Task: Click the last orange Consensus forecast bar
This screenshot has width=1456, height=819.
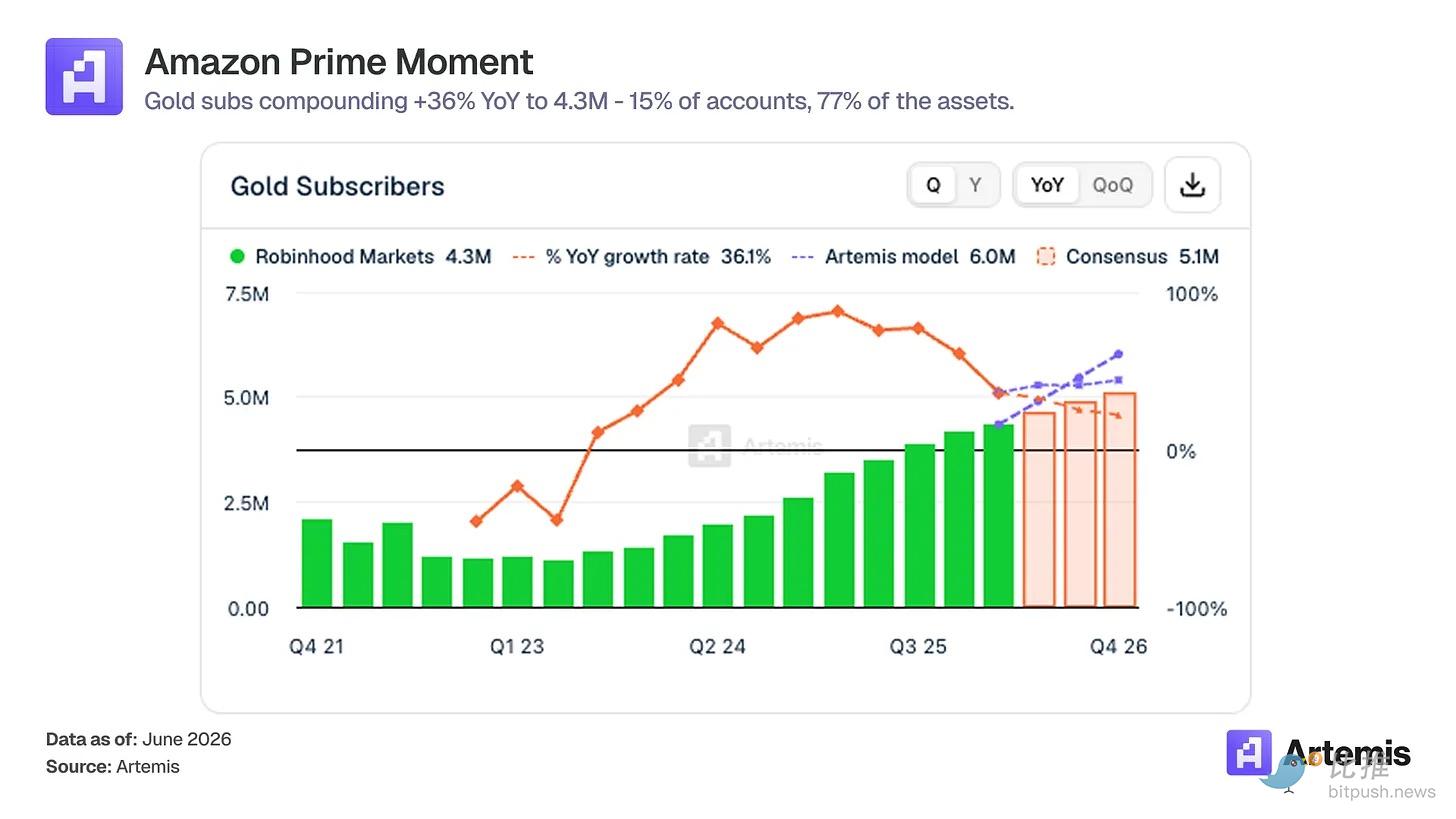Action: (1119, 499)
